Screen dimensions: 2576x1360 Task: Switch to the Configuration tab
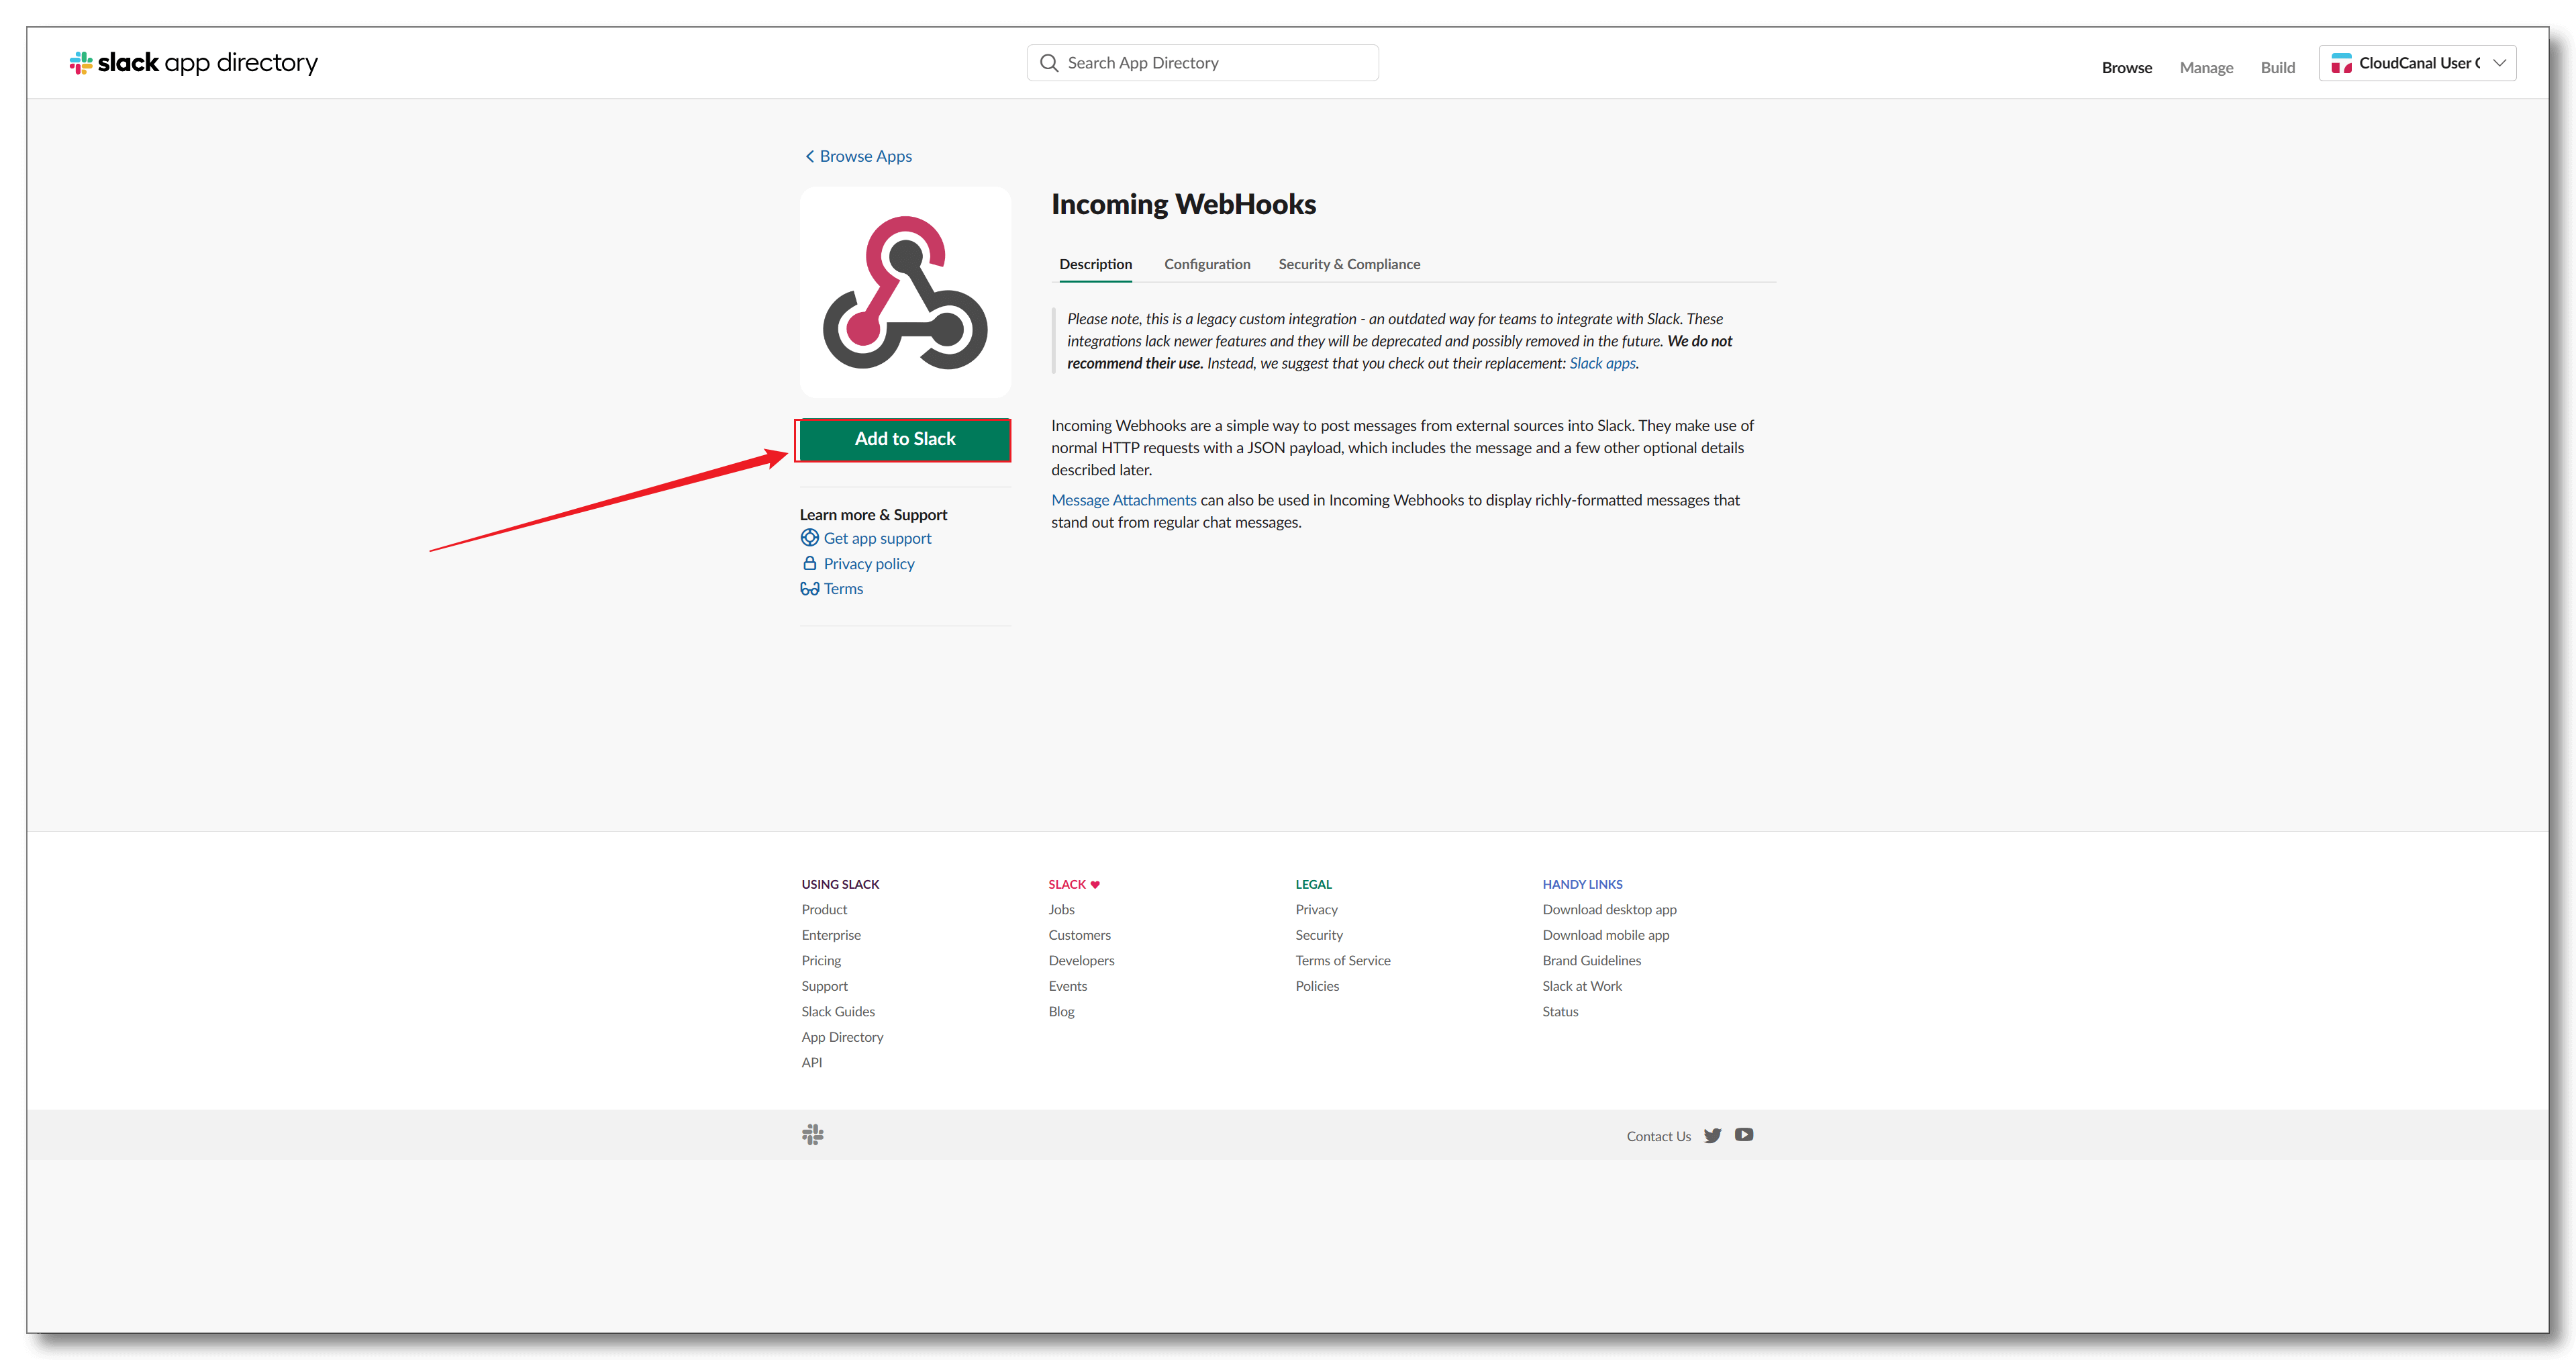point(1207,264)
